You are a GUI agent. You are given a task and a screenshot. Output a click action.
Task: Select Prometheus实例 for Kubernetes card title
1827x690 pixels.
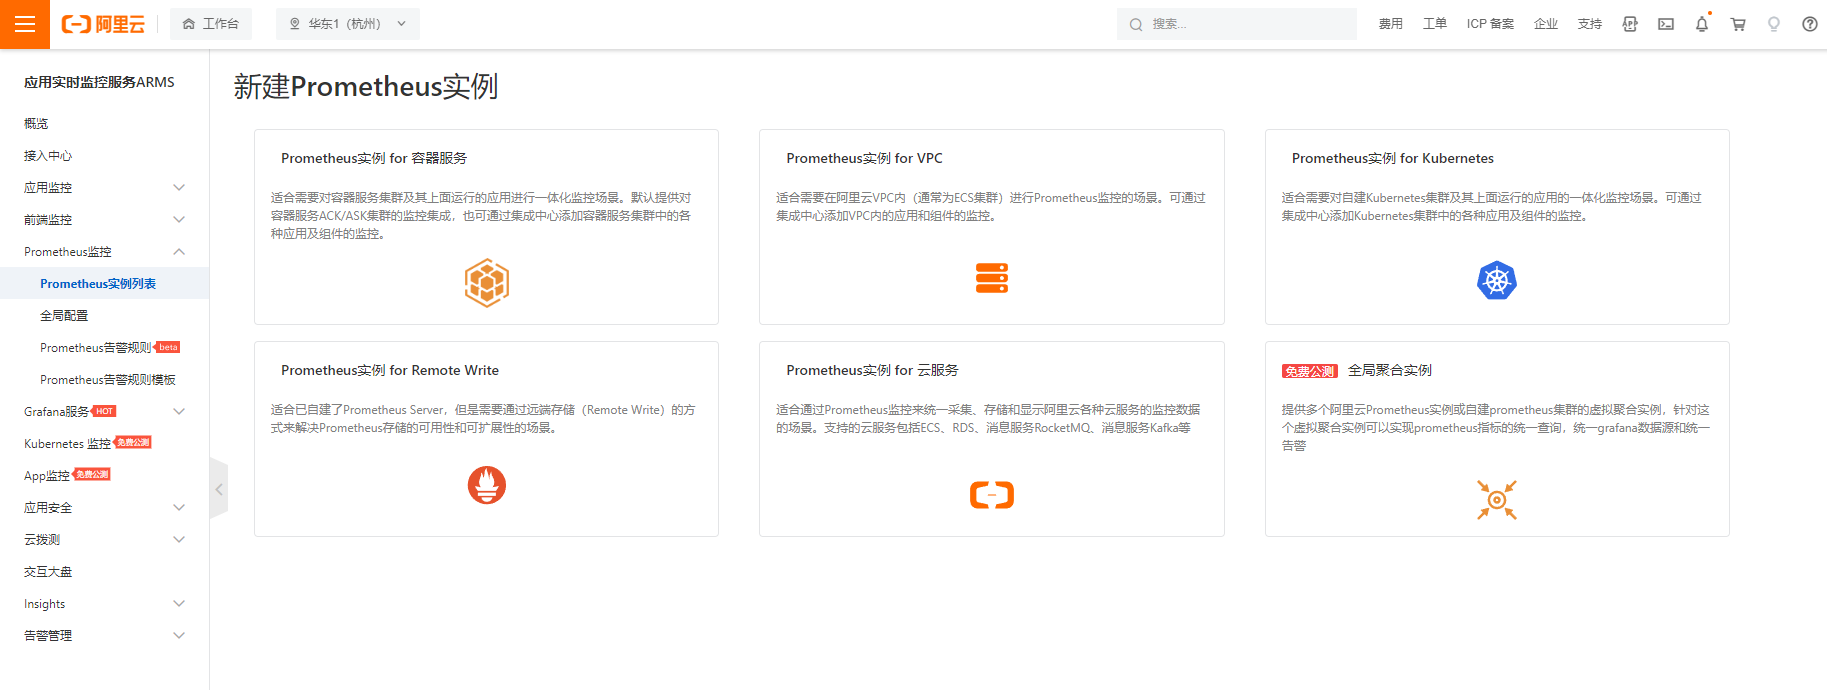click(x=1393, y=158)
